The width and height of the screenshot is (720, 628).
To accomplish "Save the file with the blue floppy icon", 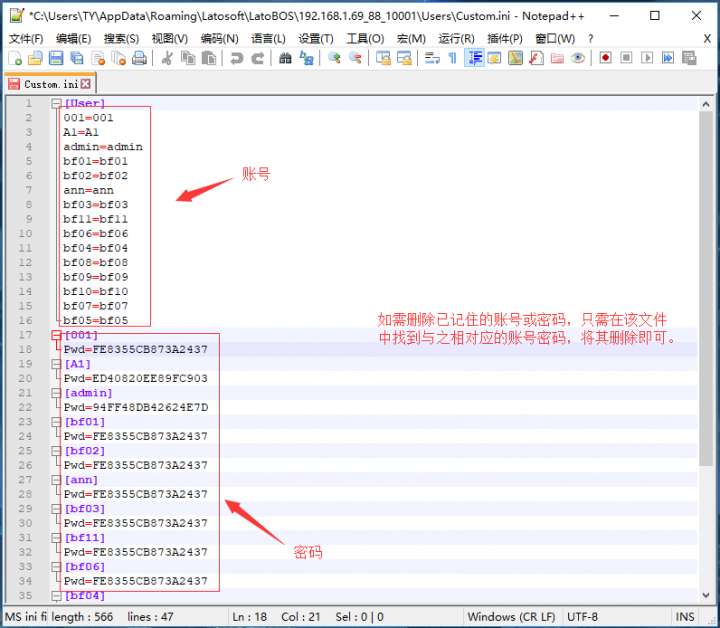I will coord(56,58).
